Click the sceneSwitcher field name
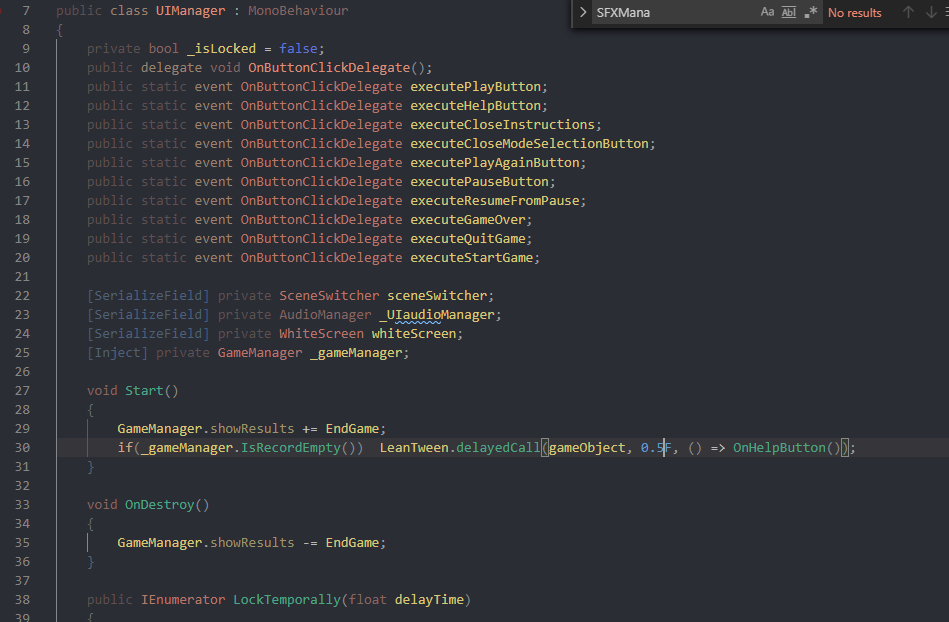 click(x=437, y=296)
